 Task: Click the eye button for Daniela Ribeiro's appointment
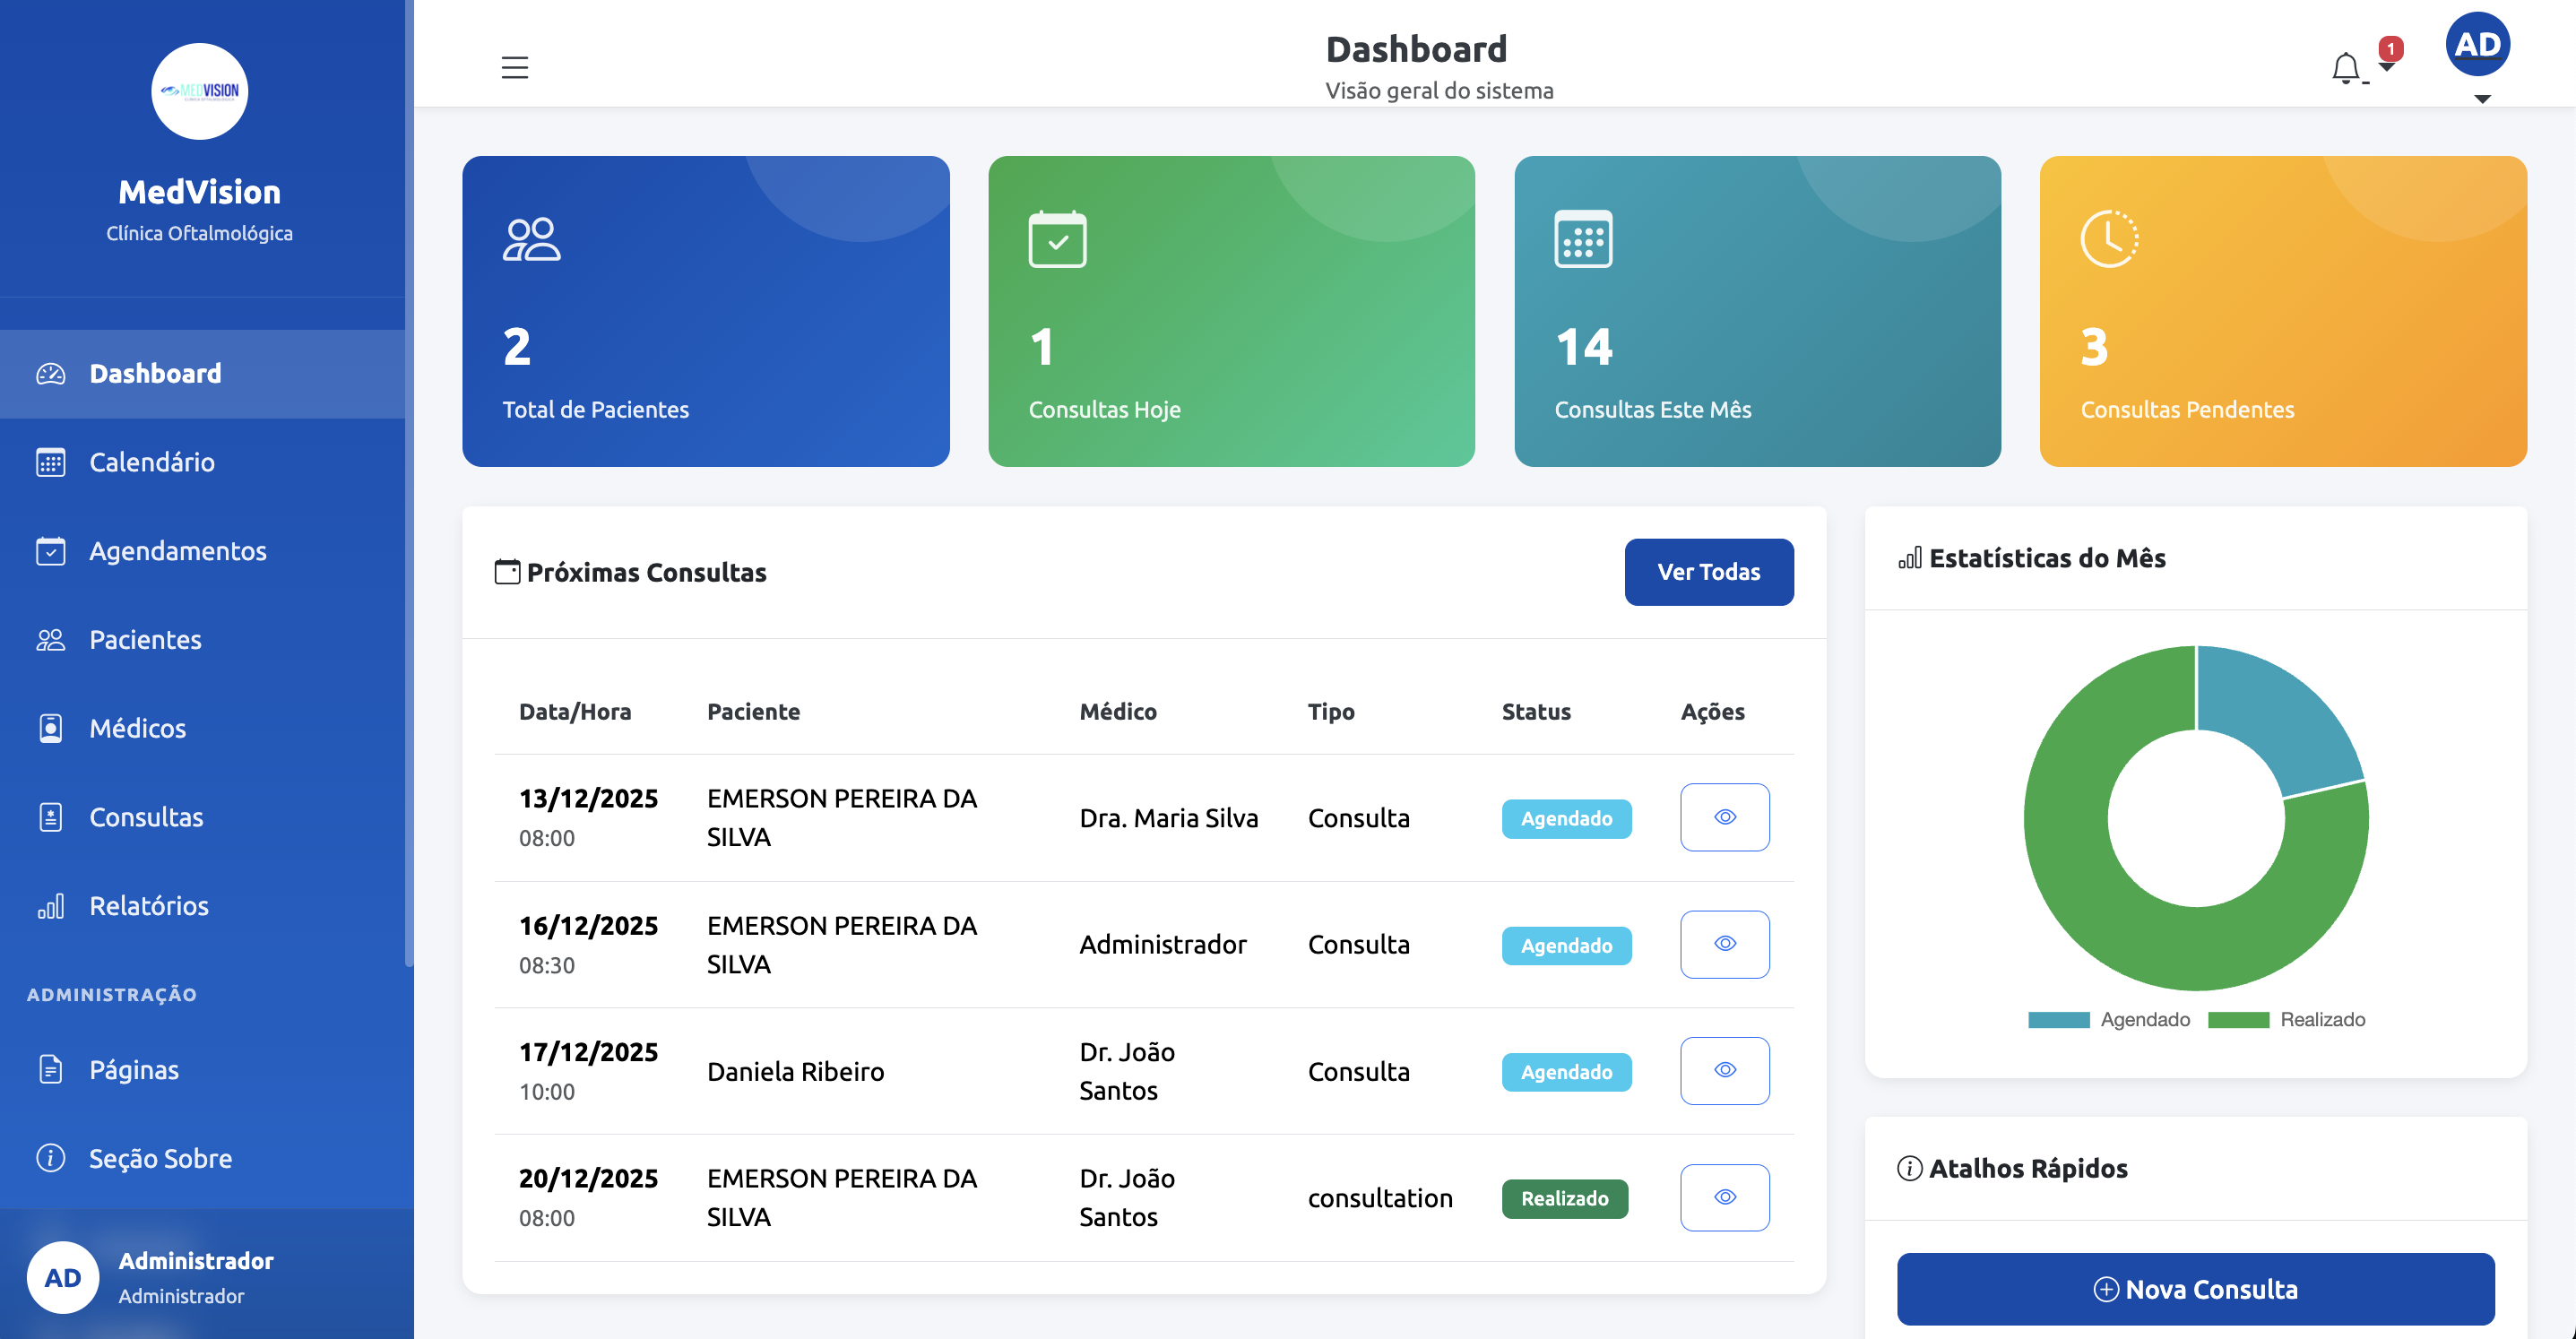(1724, 1070)
